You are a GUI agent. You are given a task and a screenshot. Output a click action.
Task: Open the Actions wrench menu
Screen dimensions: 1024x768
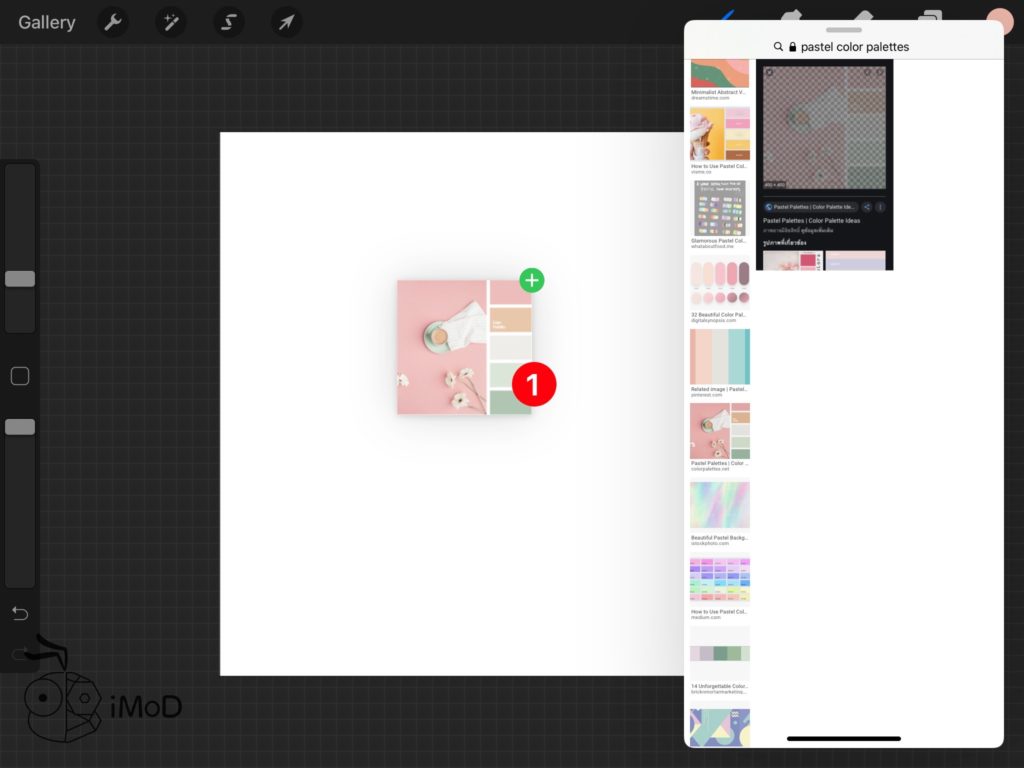pyautogui.click(x=113, y=22)
